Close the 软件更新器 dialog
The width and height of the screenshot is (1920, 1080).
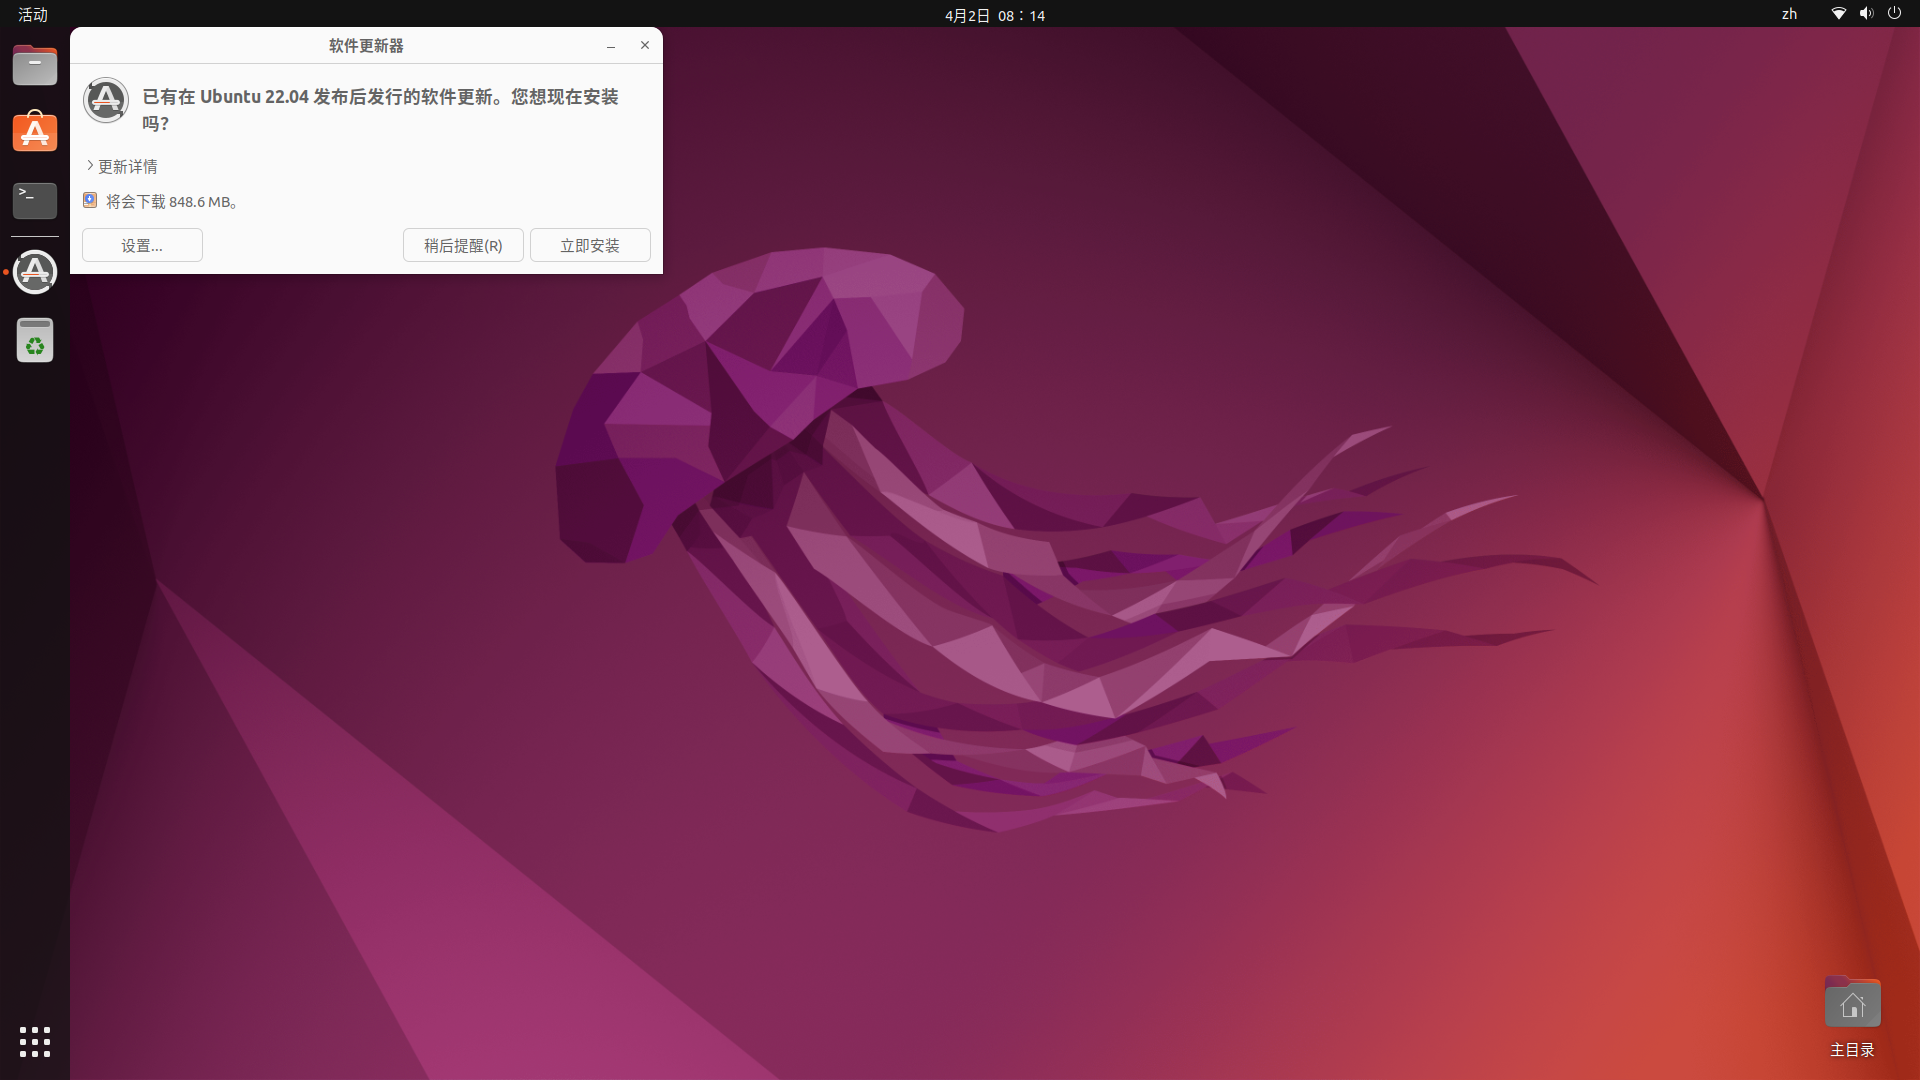645,45
